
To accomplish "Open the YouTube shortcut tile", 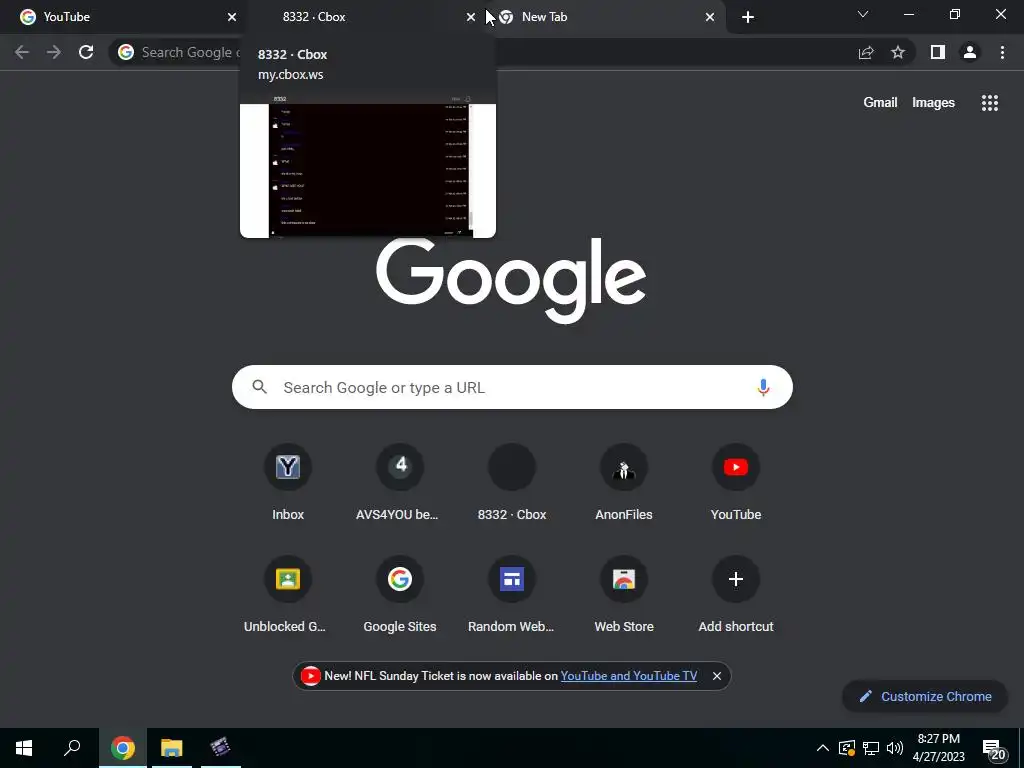I will pos(736,482).
